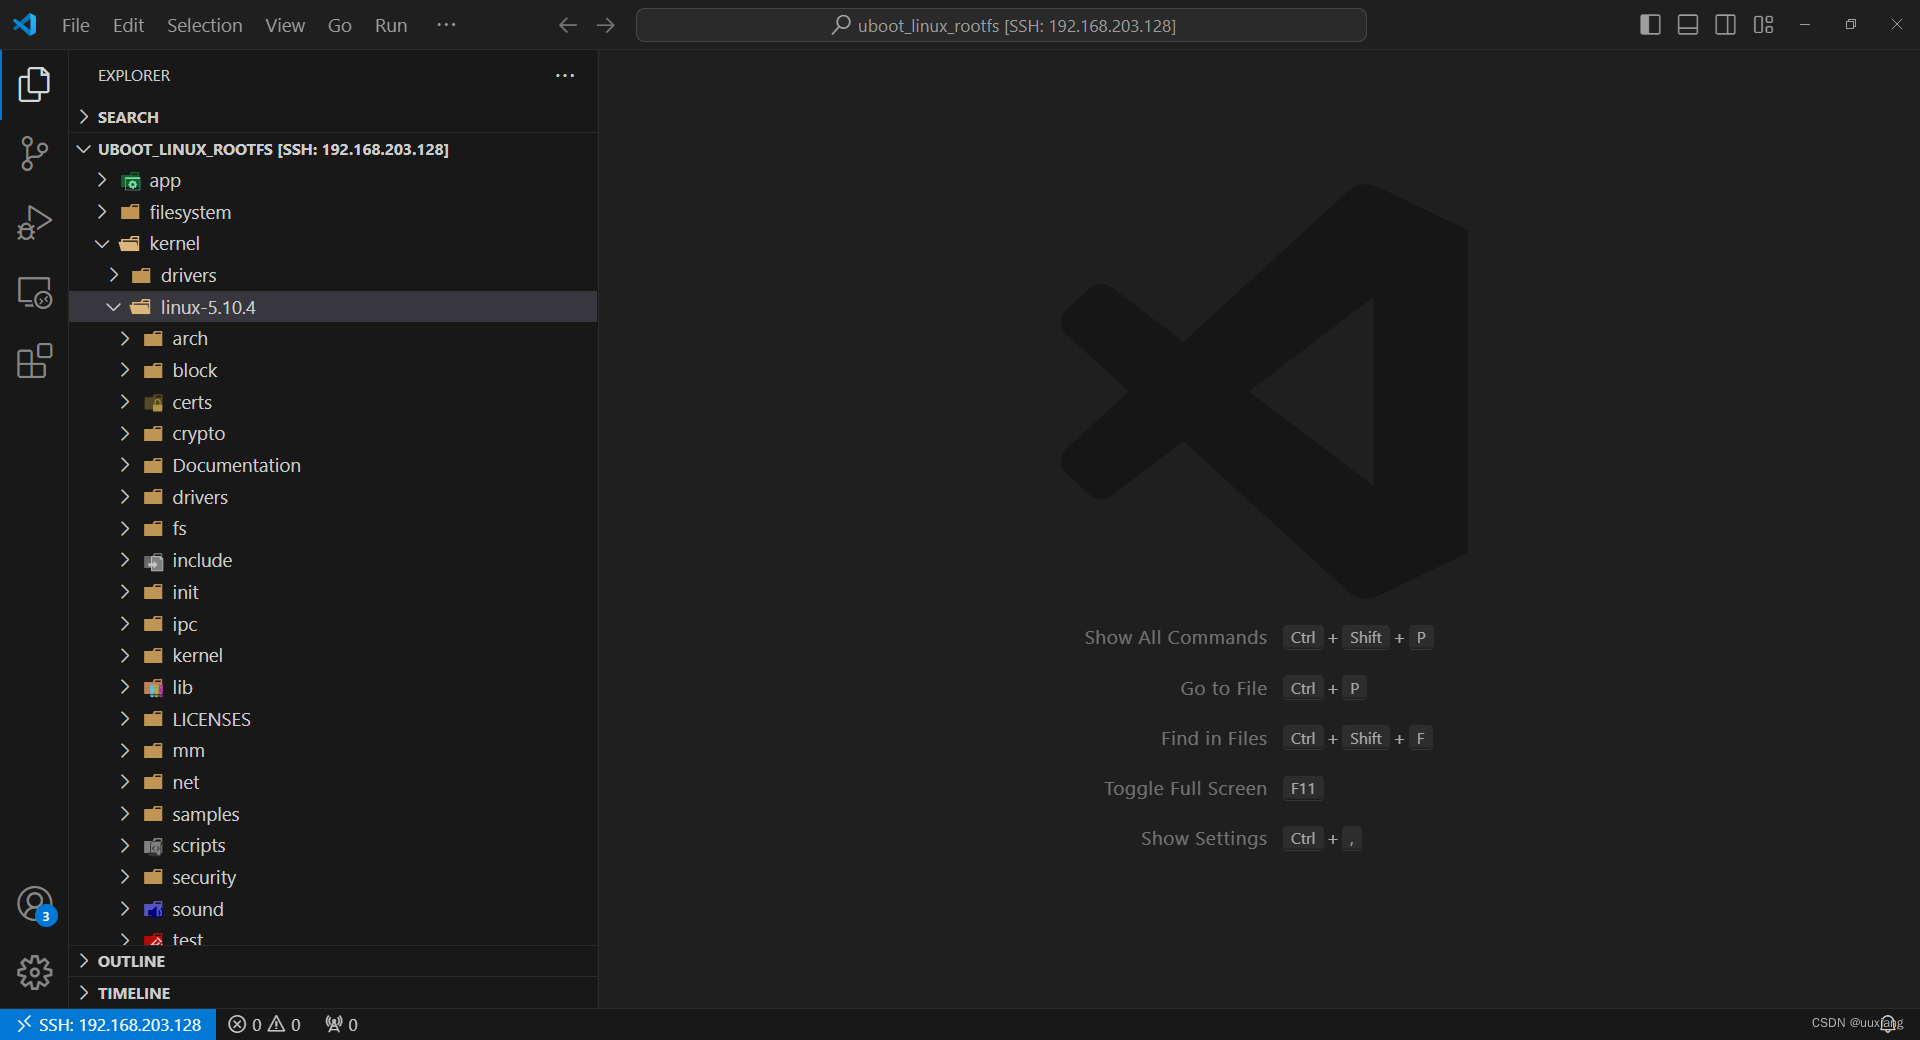Open the Remote Explorer view
1920x1040 pixels.
[x=35, y=292]
